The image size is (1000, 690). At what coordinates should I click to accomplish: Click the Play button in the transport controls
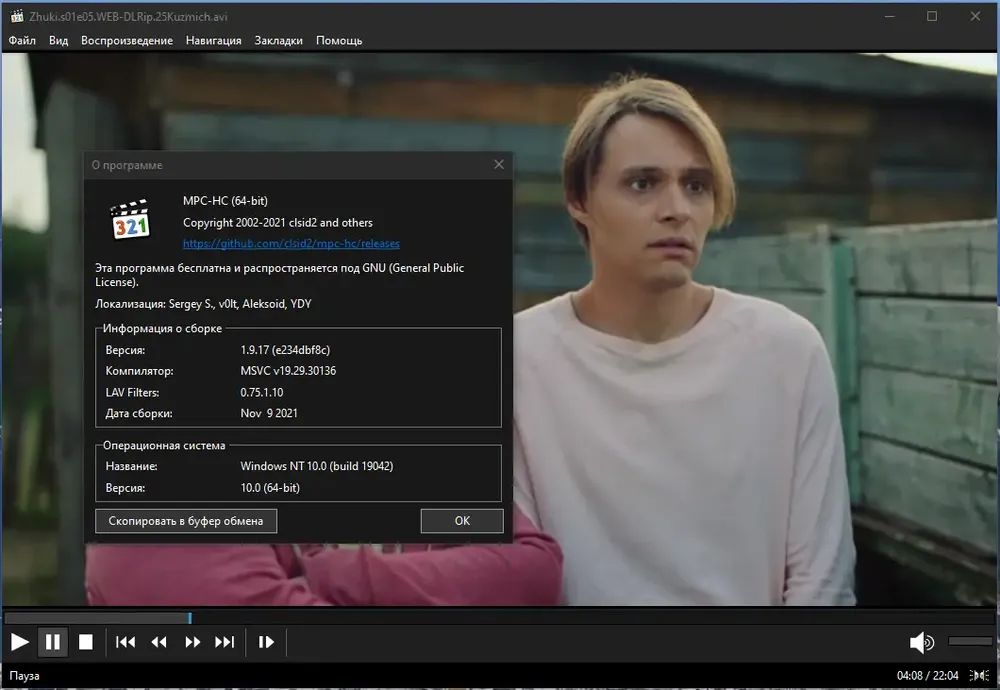(20, 642)
